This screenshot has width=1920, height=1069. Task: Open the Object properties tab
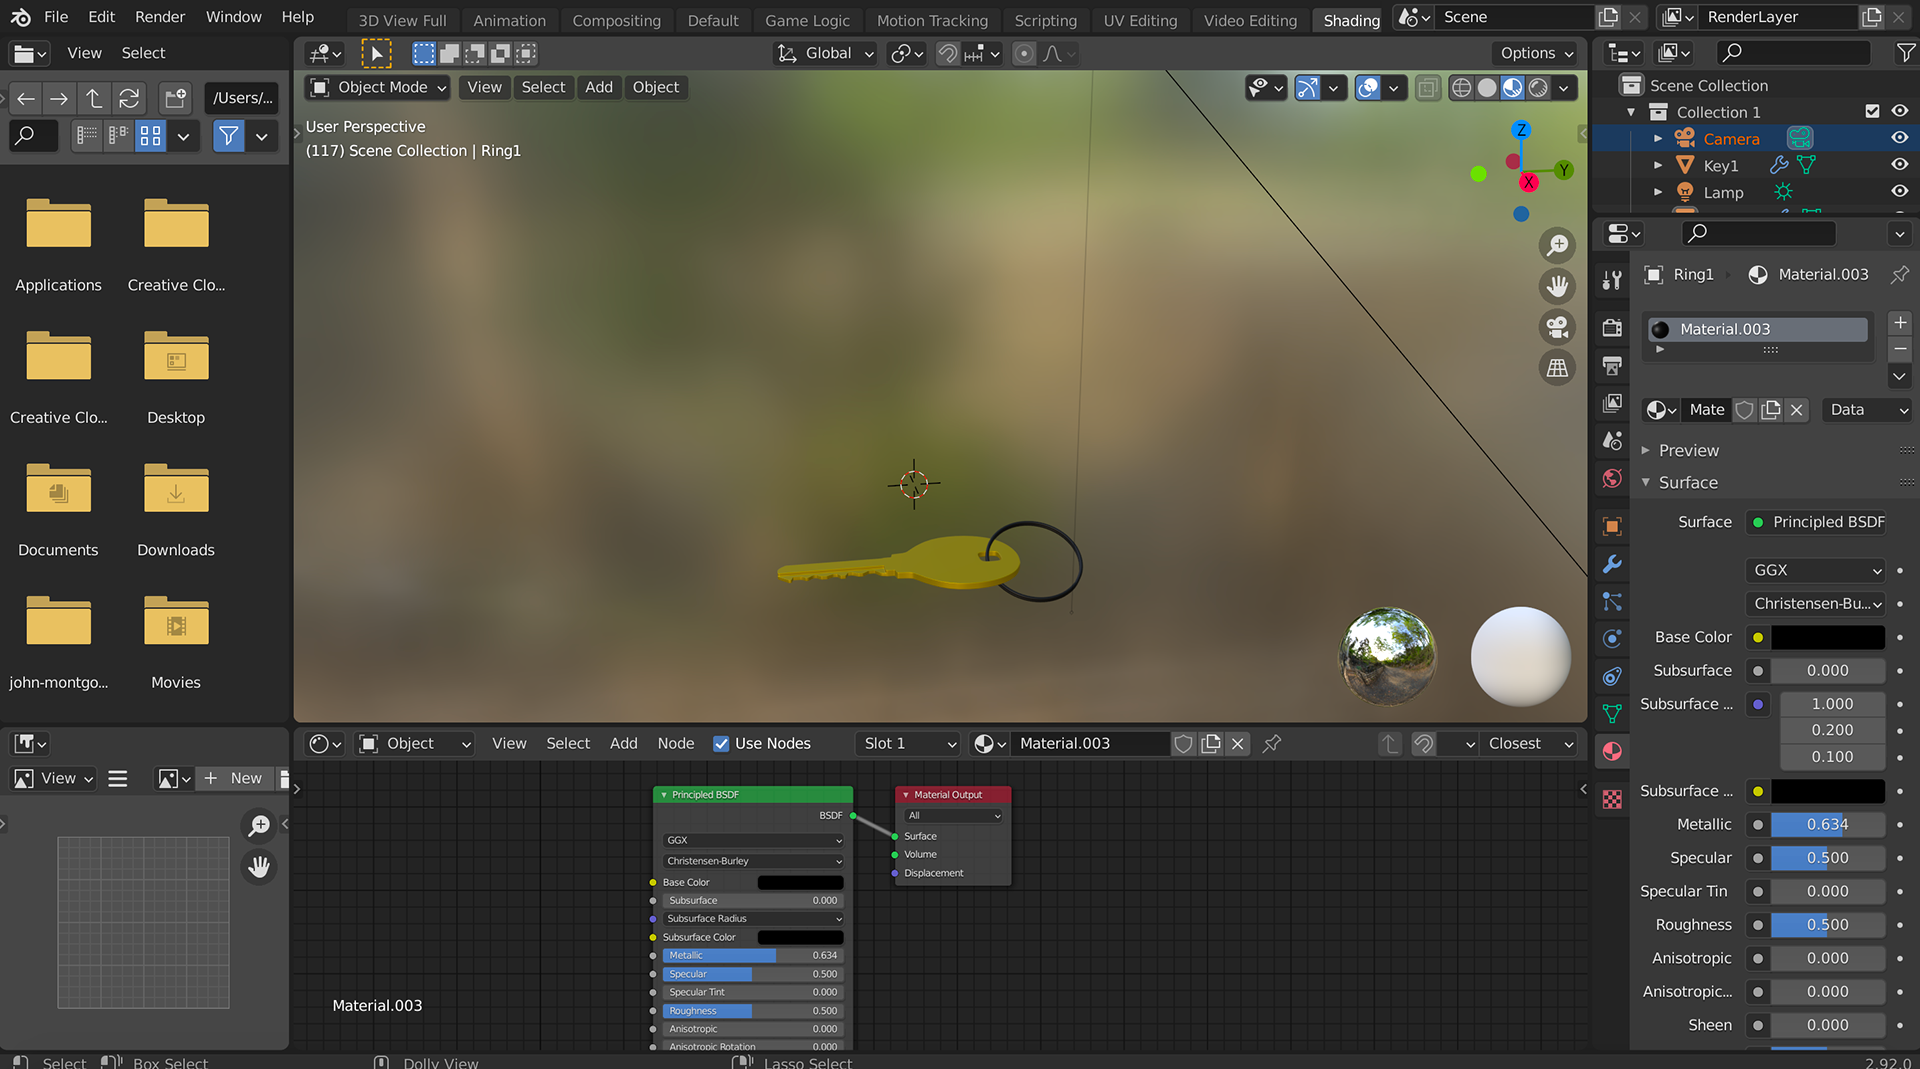coord(1612,526)
